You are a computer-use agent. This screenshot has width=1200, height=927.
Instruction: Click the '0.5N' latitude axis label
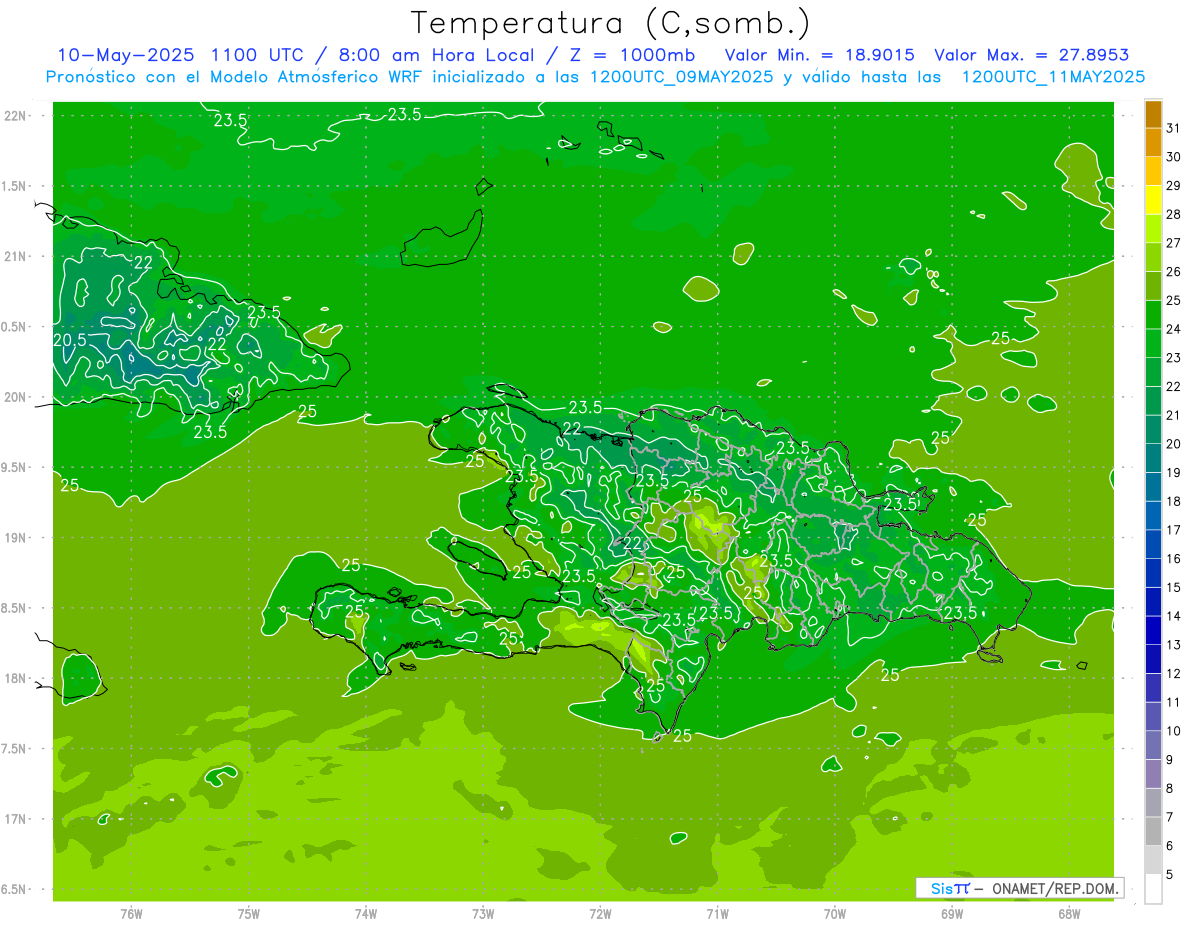pyautogui.click(x=14, y=327)
